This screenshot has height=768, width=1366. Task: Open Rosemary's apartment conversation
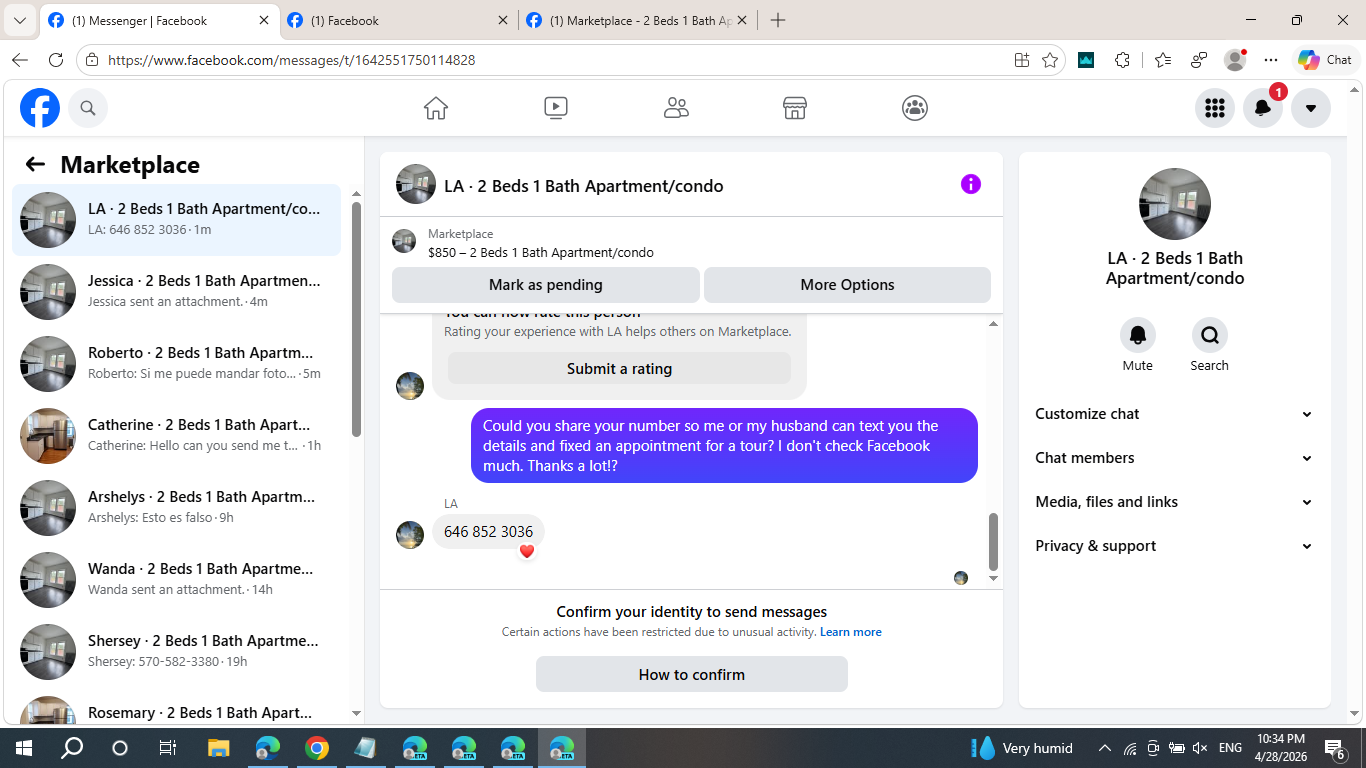(176, 707)
